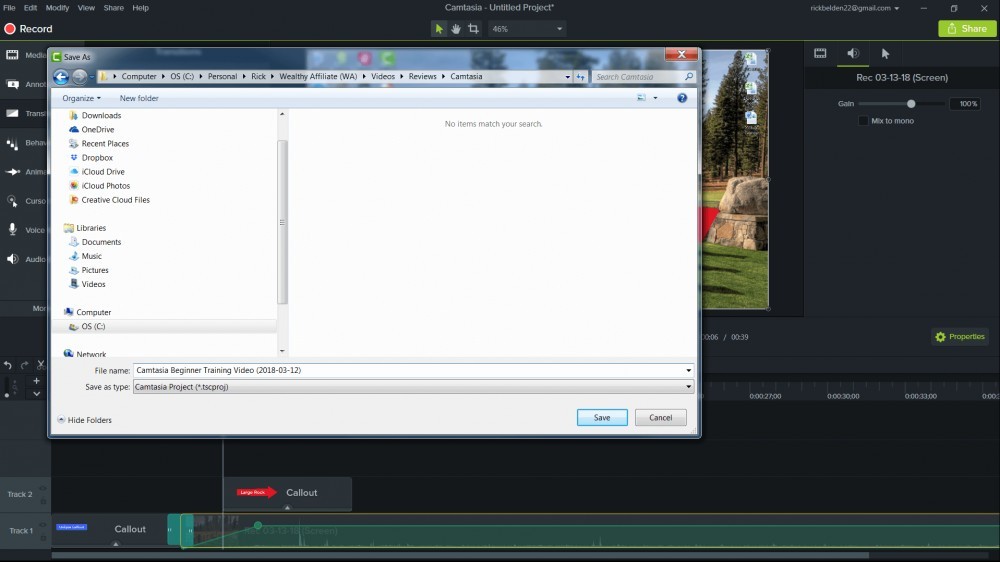Screen dimensions: 1000x562
Task: Open the Audio Effects speaker icon
Action: pyautogui.click(x=12, y=259)
